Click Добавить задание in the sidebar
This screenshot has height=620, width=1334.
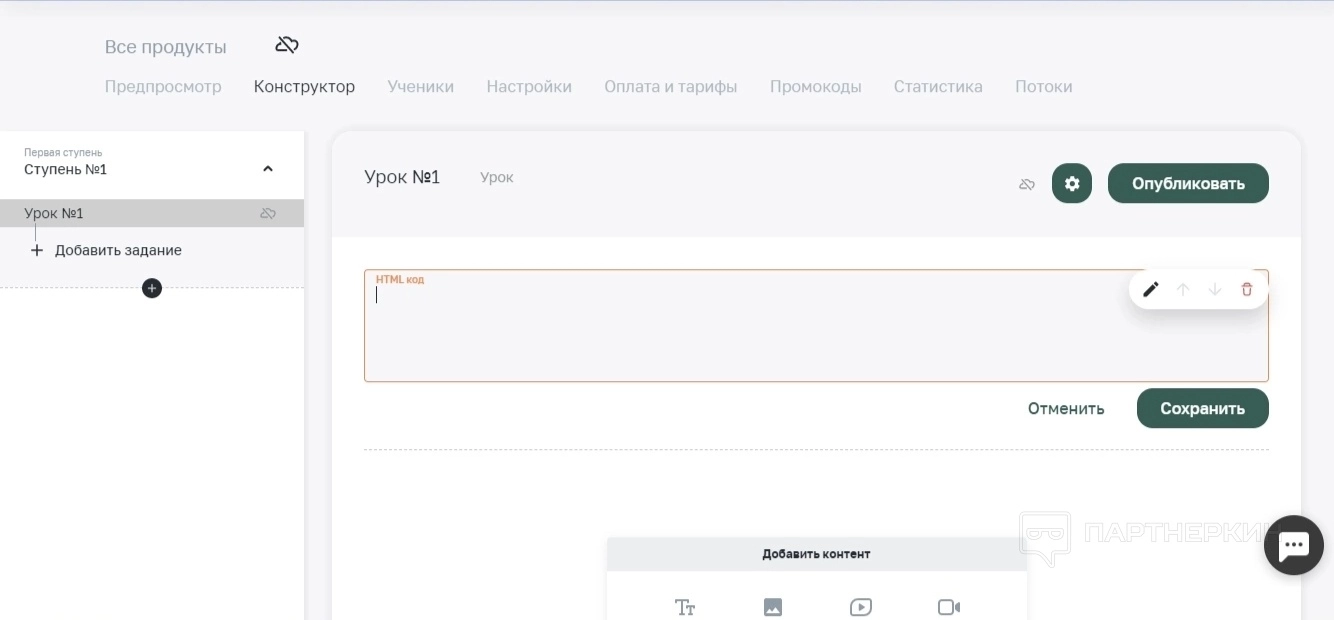point(118,250)
